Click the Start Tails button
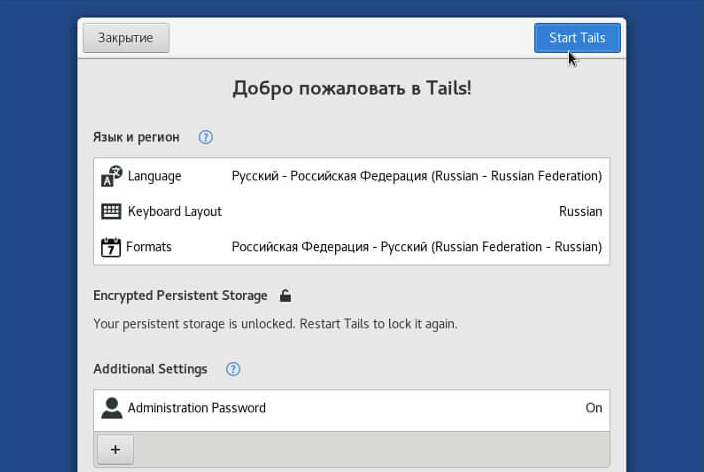The image size is (704, 472). (x=577, y=38)
